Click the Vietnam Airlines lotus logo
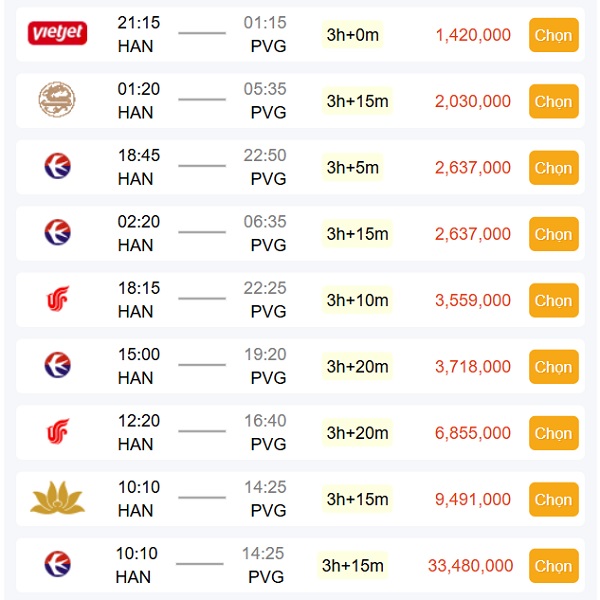This screenshot has height=600, width=600. (57, 498)
